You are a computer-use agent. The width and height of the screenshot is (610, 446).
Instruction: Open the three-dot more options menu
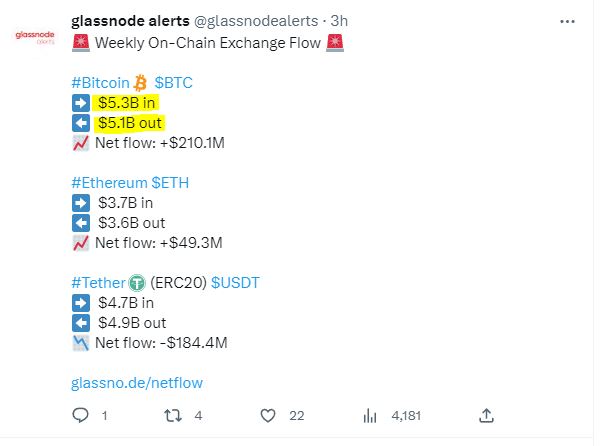(567, 21)
